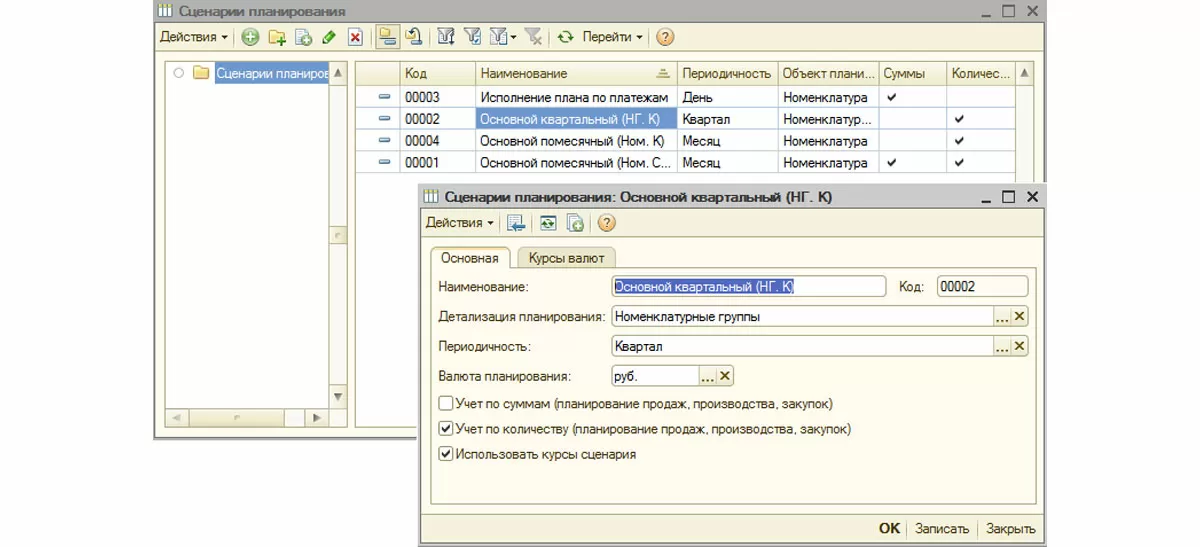The width and height of the screenshot is (1200, 547).
Task: Click the Записать button
Action: [x=942, y=529]
